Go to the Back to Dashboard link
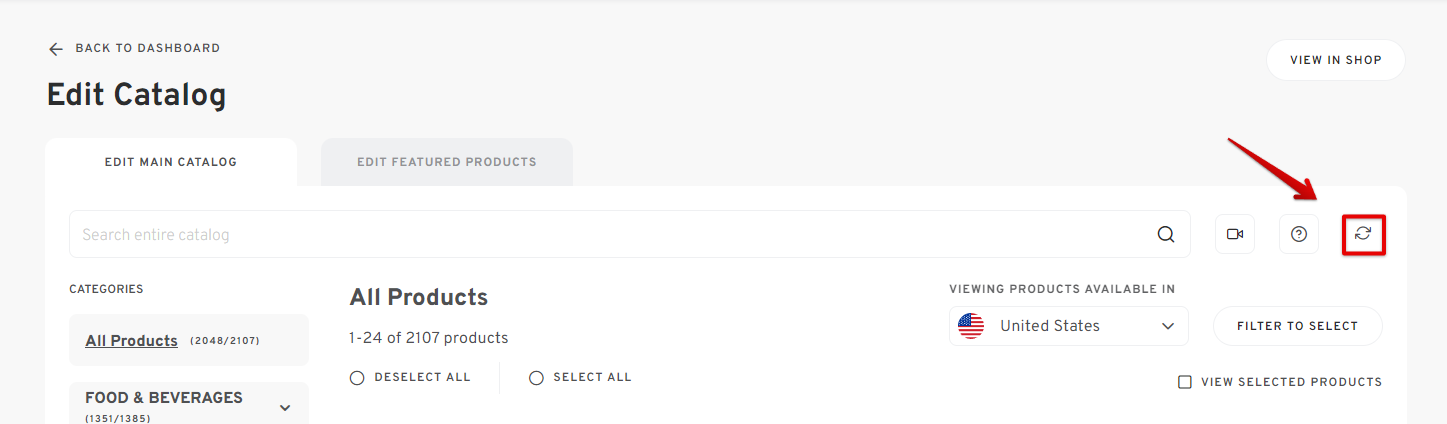The height and width of the screenshot is (424, 1447). coord(147,48)
